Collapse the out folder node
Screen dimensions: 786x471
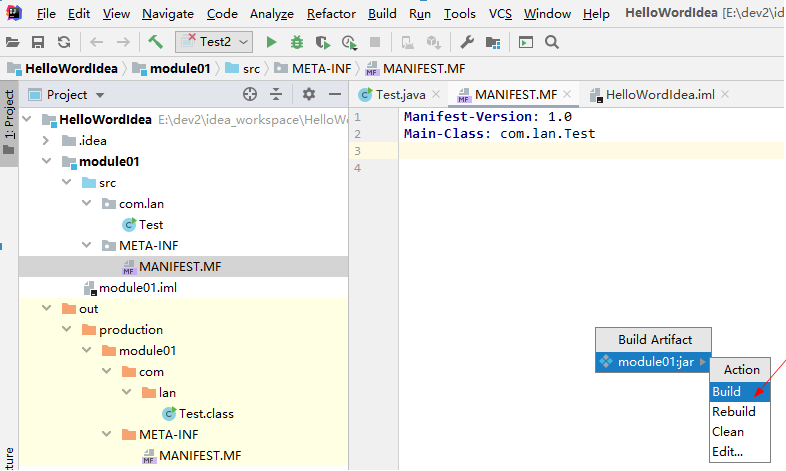47,308
